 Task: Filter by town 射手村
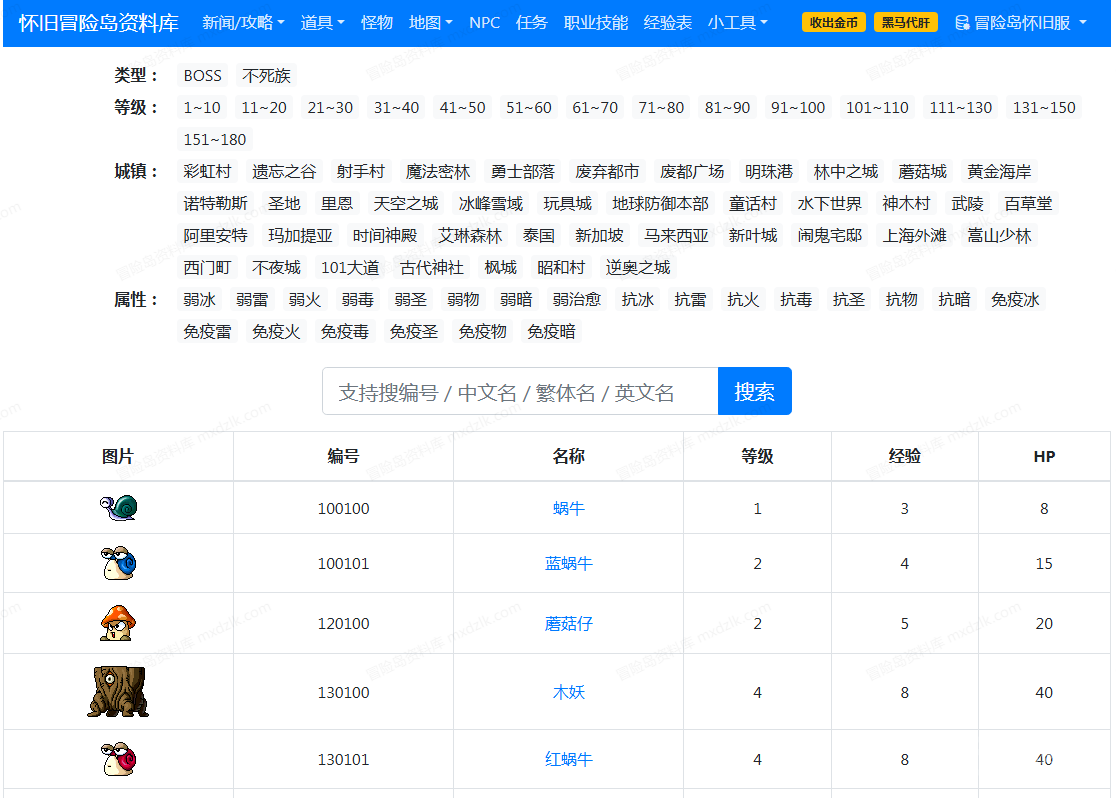pos(360,172)
